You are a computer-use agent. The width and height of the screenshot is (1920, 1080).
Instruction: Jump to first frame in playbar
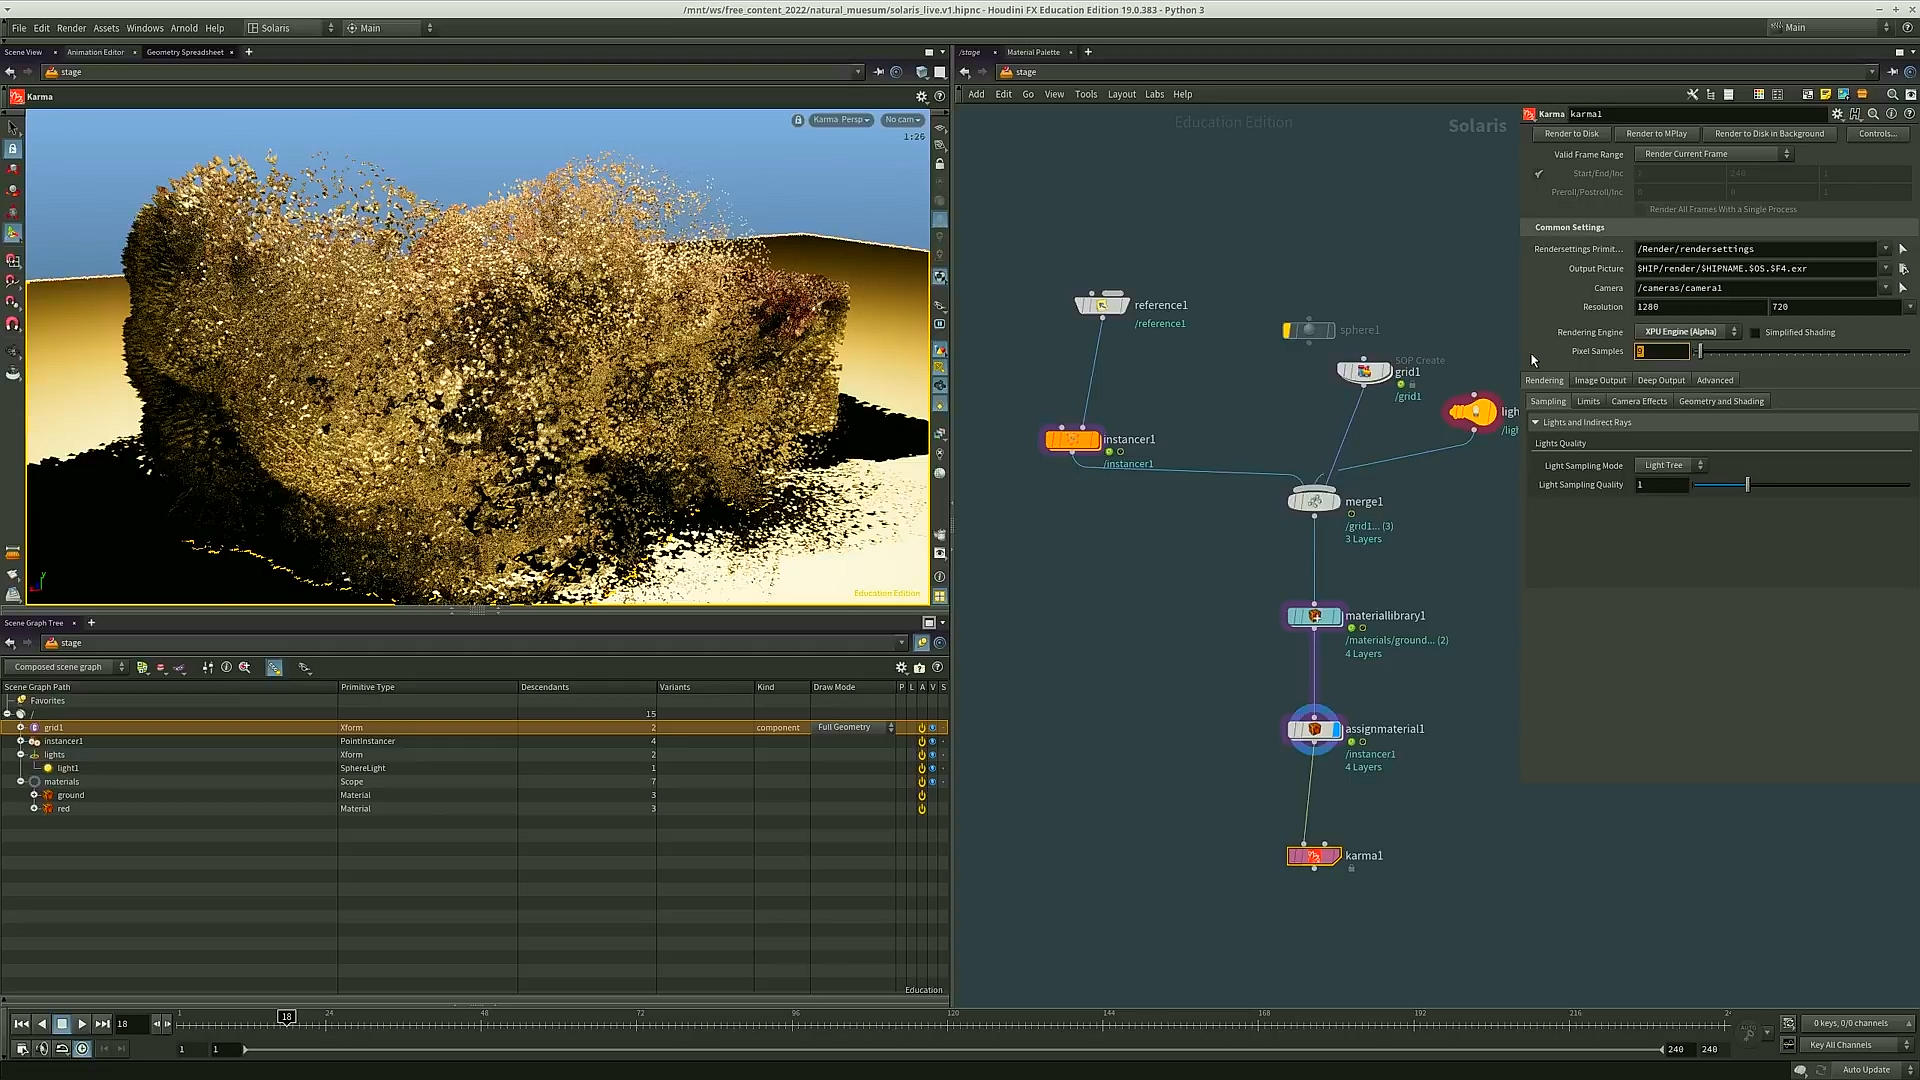click(x=21, y=1023)
